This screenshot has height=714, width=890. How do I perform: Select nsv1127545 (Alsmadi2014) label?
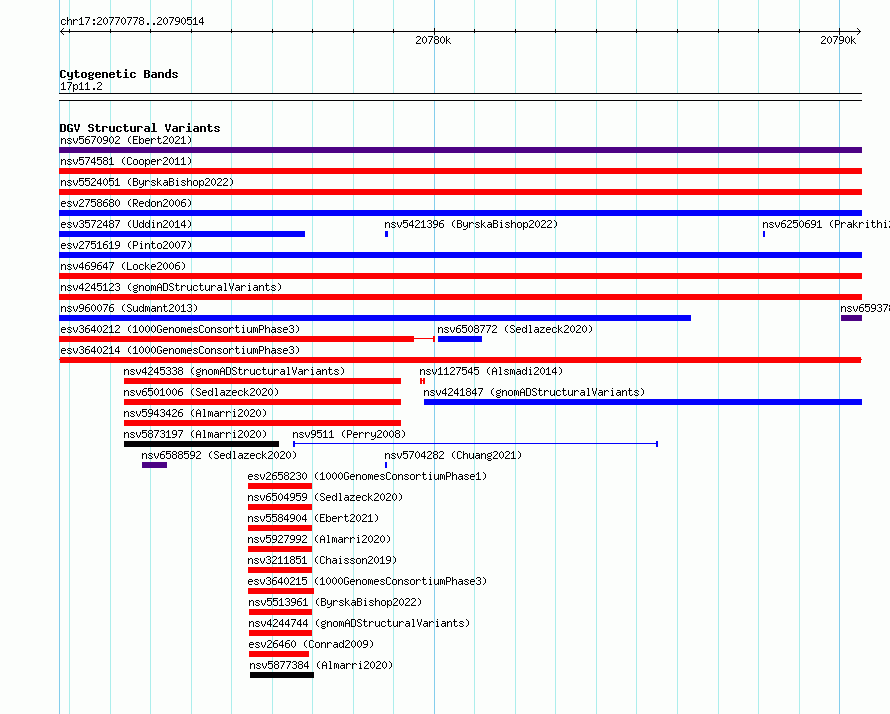point(491,371)
